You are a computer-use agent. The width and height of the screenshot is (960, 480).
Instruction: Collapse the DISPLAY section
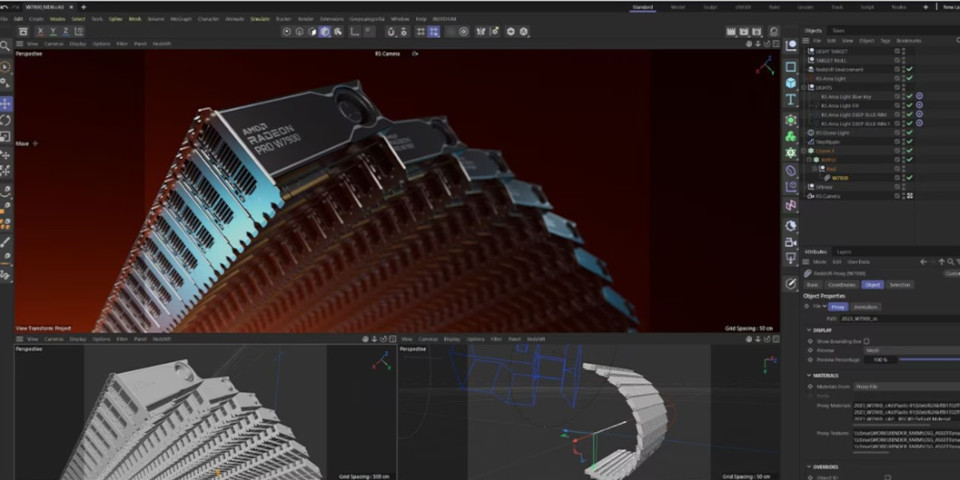[809, 330]
